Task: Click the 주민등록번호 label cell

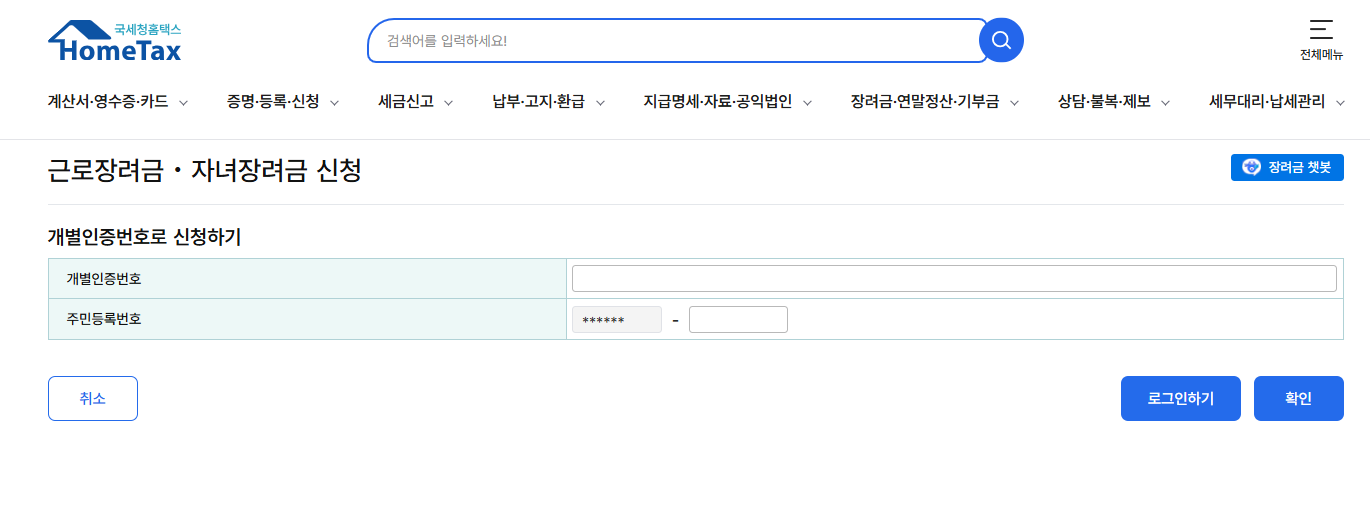Action: coord(307,319)
